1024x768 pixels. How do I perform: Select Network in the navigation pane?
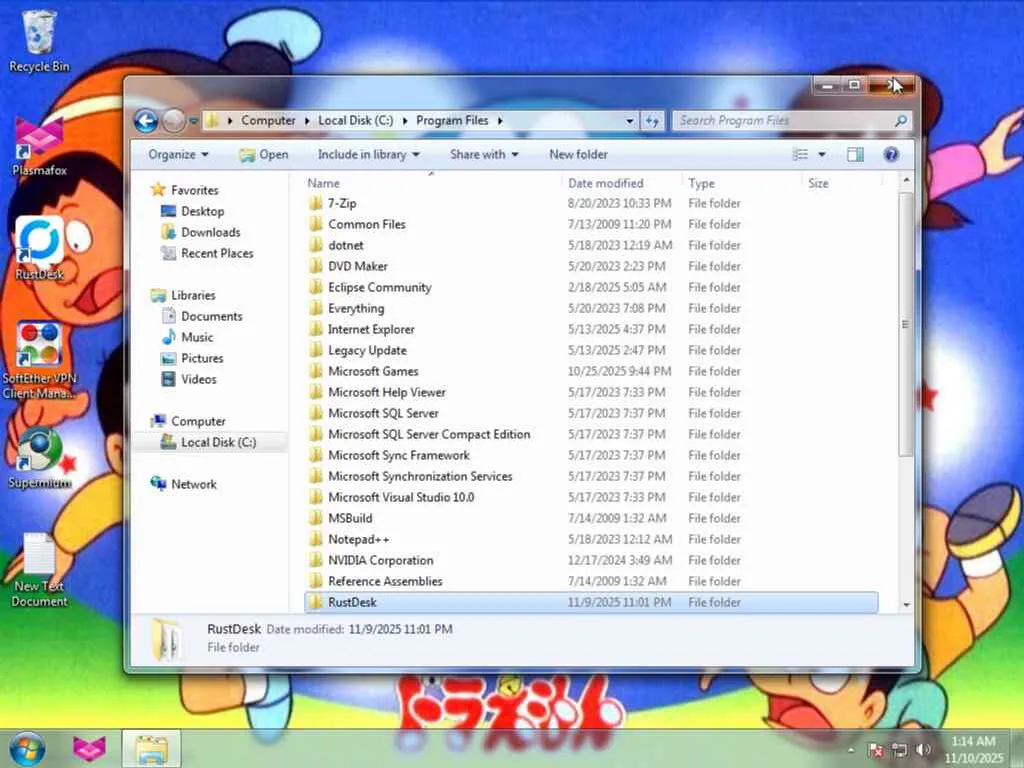(193, 484)
